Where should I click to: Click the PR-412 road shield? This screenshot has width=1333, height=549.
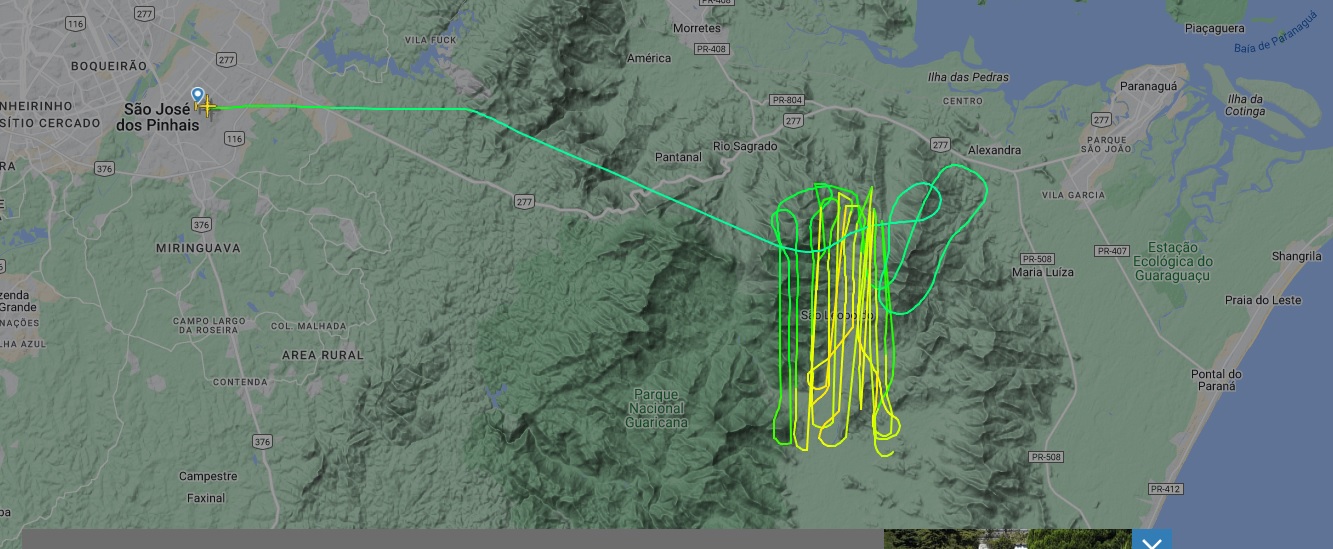(x=1166, y=489)
